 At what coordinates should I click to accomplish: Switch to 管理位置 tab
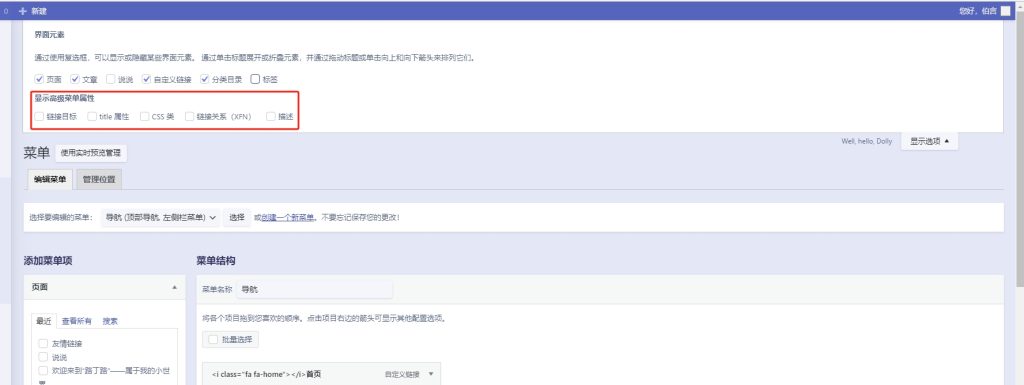99,179
